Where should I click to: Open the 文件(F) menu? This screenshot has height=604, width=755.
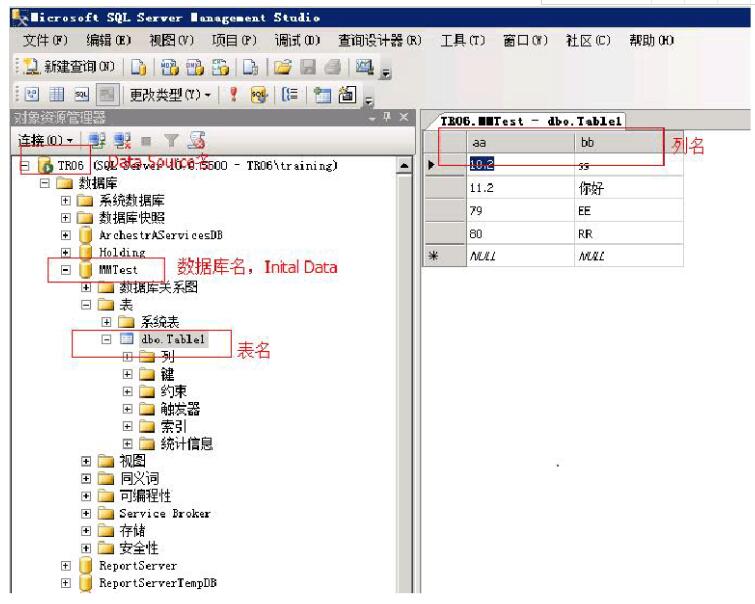coord(45,40)
